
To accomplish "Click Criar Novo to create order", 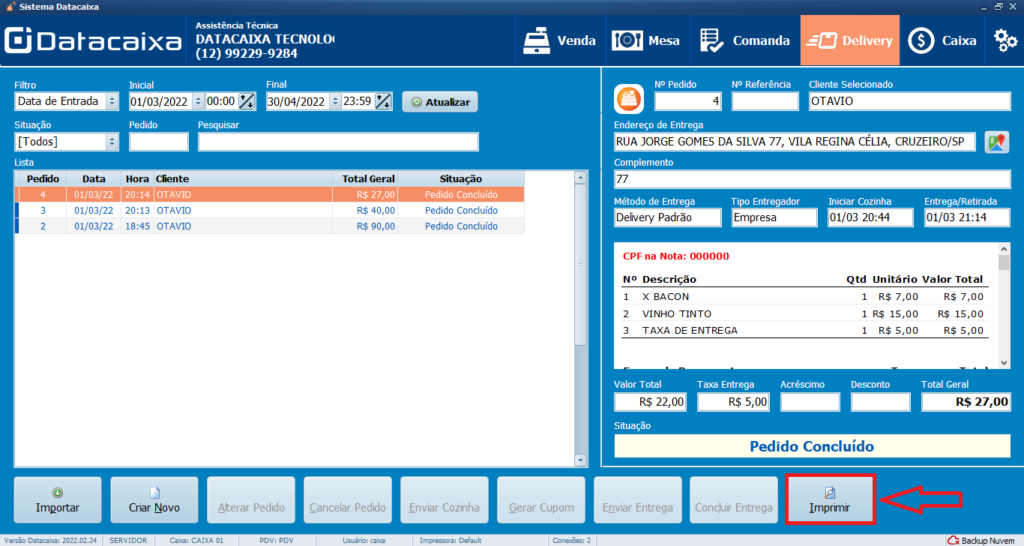I will [x=155, y=499].
